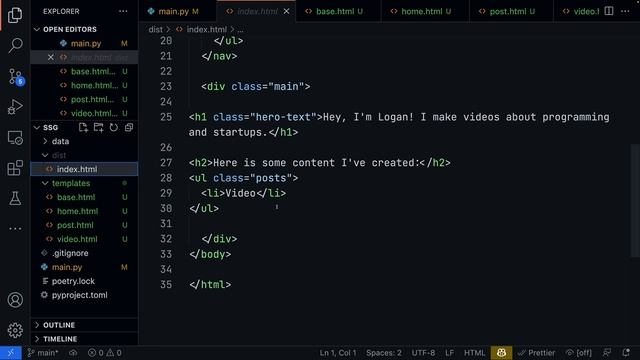The image size is (640, 360).
Task: Switch to the main.py tab
Action: pos(178,11)
